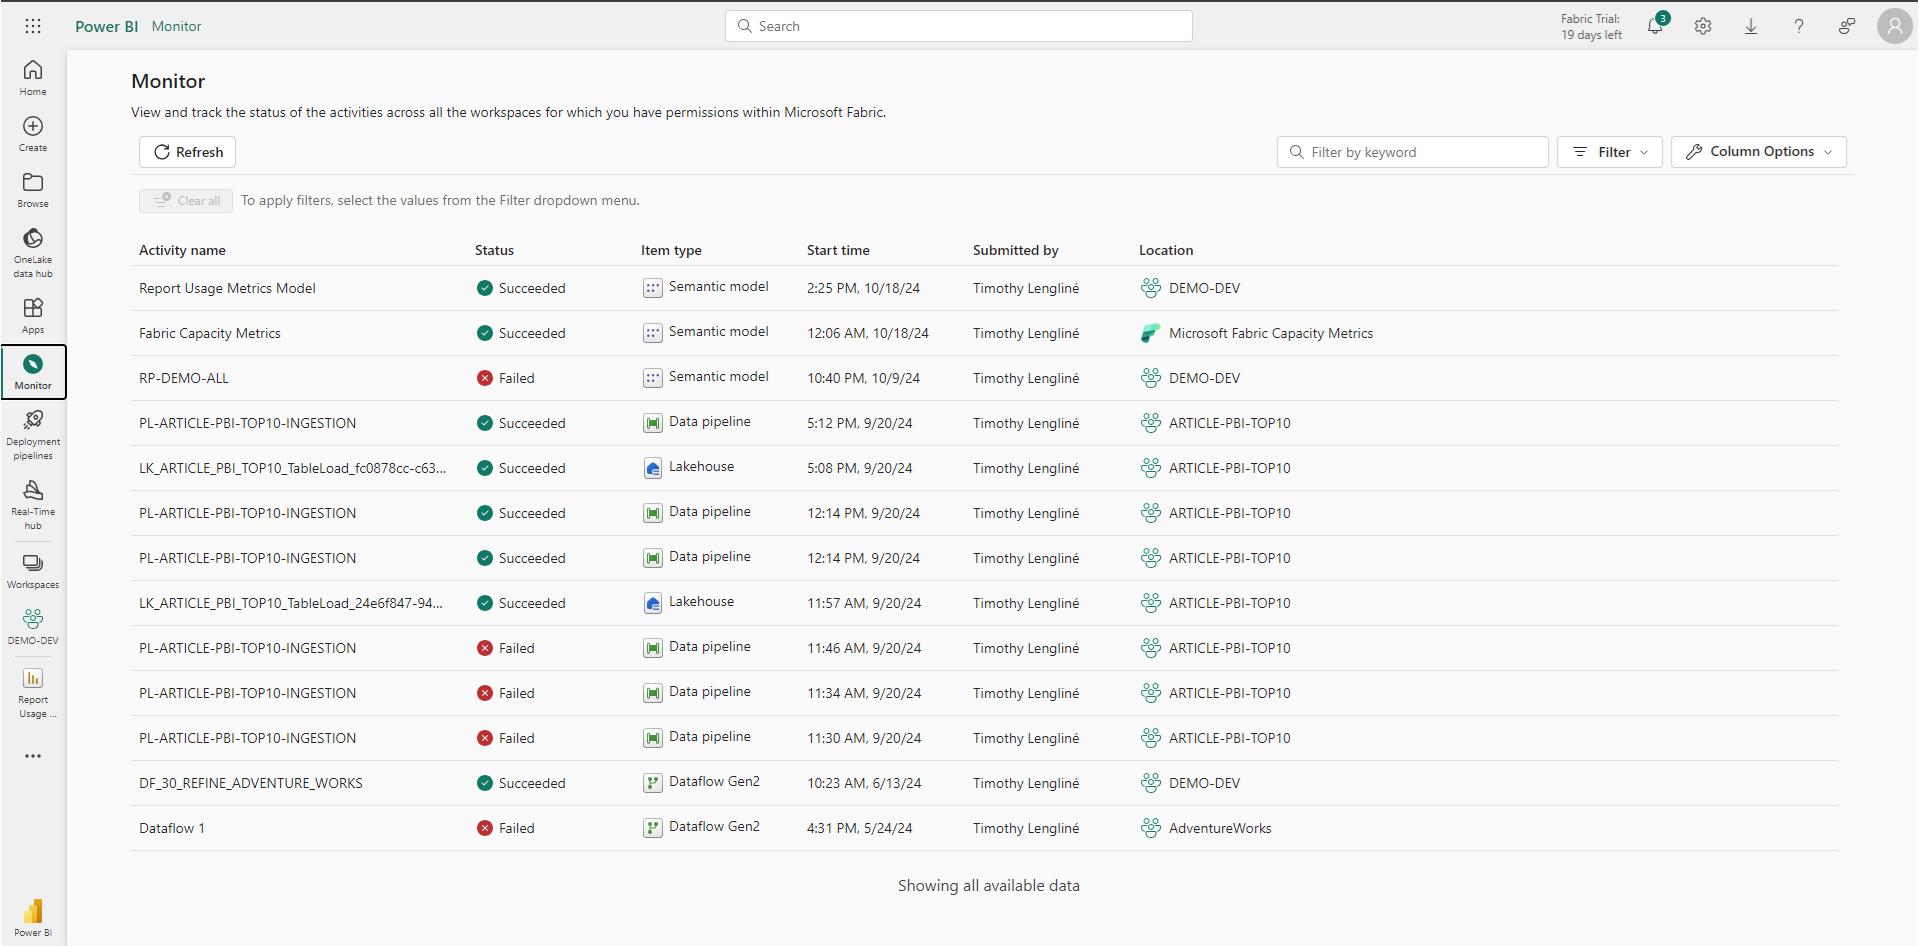Click succeeded status icon for Fabric Capacity Metrics
Image resolution: width=1919 pixels, height=946 pixels.
pos(485,333)
